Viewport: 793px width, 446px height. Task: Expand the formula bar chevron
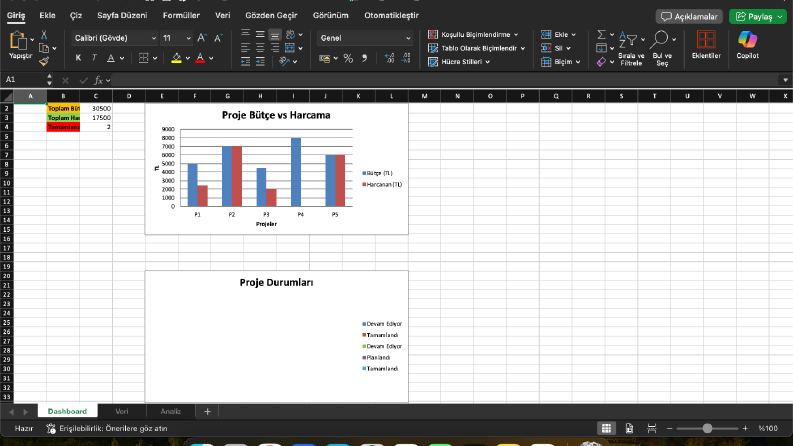point(785,80)
